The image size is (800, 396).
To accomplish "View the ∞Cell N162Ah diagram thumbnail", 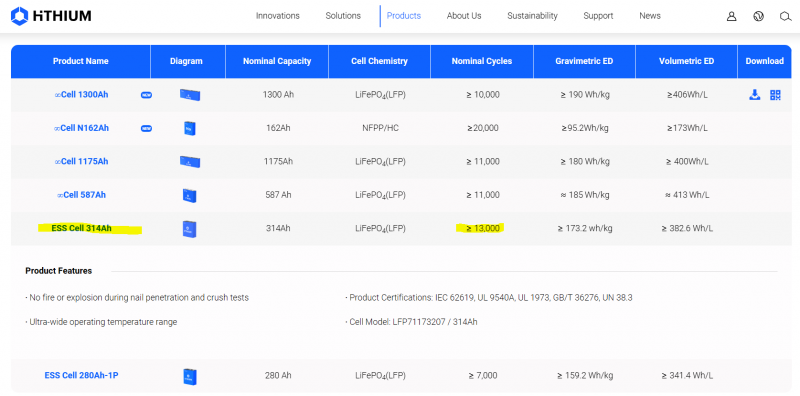I will coord(190,128).
